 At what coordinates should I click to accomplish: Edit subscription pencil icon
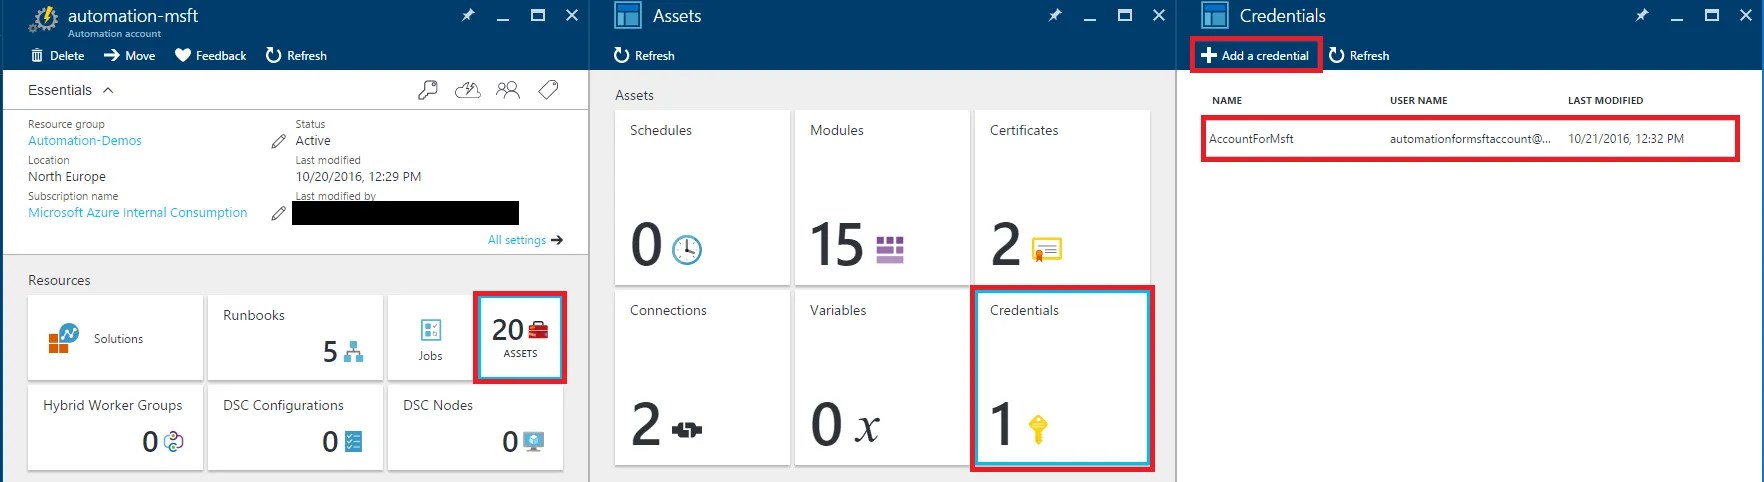click(279, 213)
